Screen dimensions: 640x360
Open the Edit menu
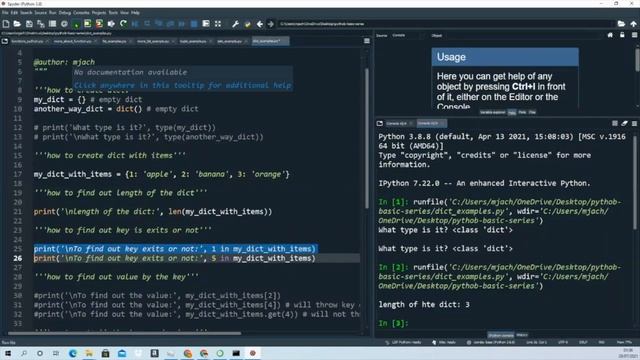[x=14, y=13]
